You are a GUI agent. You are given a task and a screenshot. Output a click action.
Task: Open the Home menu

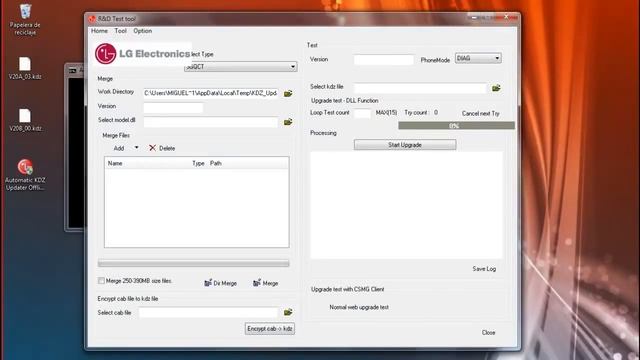(99, 31)
